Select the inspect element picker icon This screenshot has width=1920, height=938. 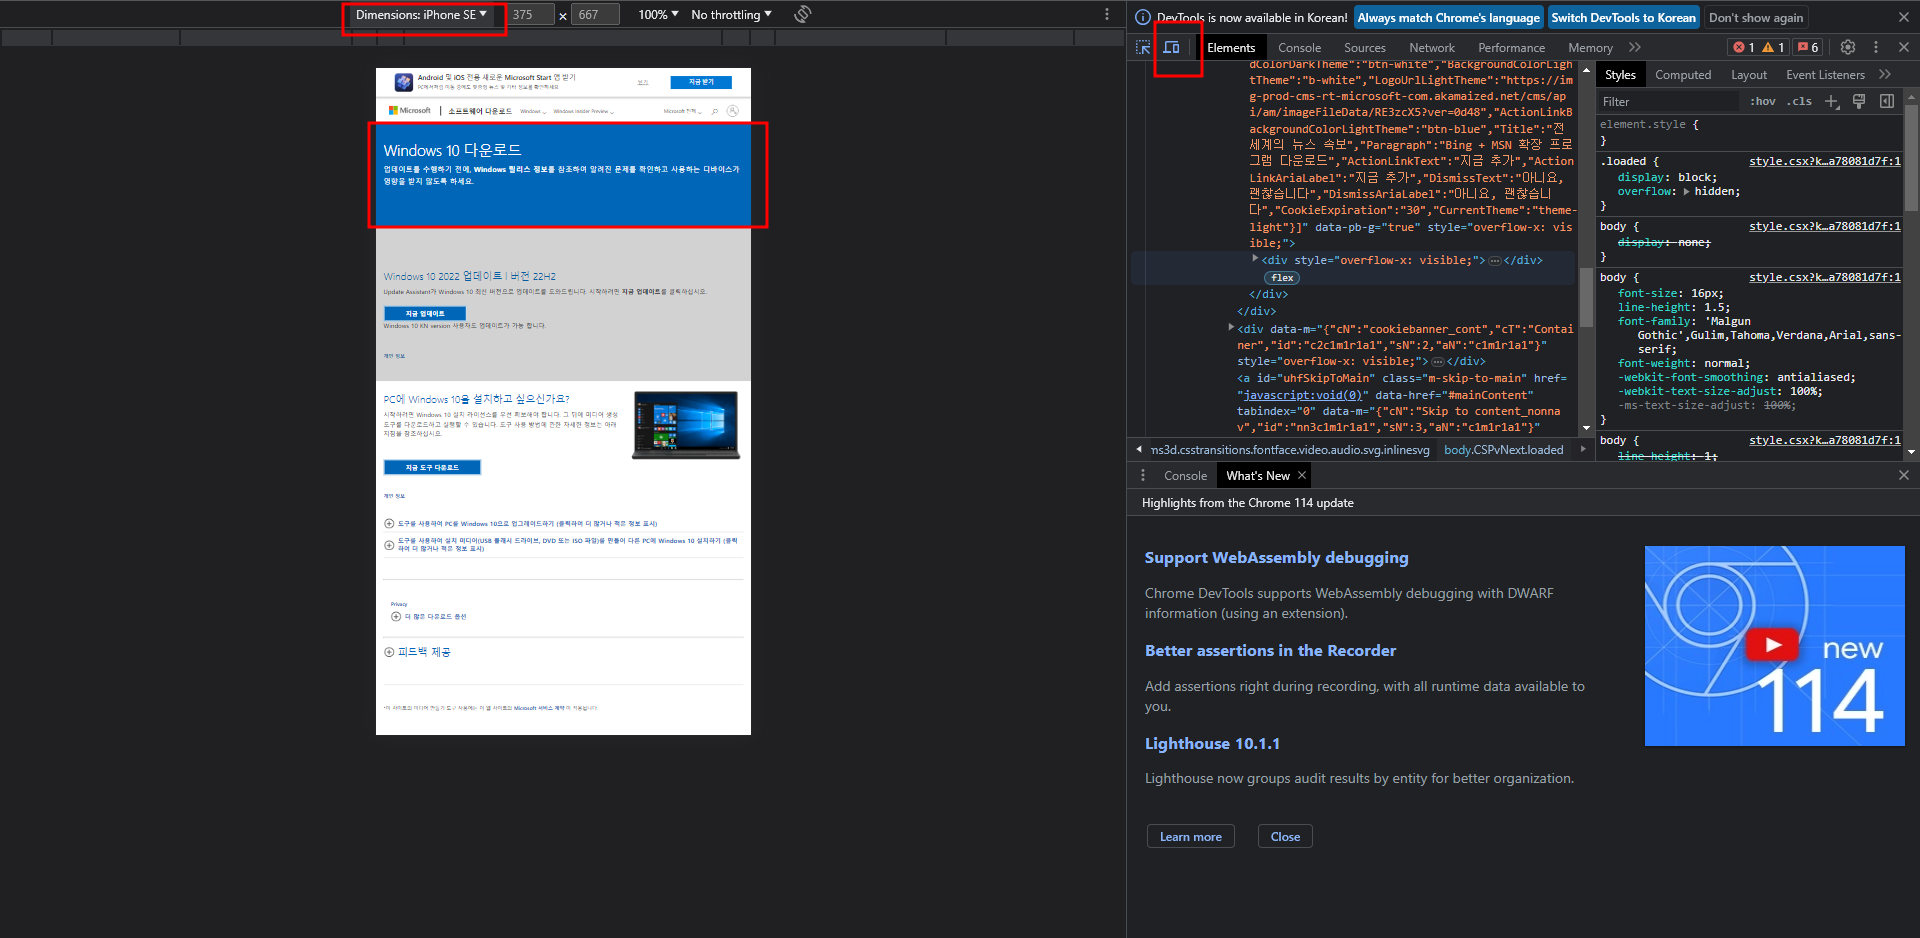[x=1143, y=47]
